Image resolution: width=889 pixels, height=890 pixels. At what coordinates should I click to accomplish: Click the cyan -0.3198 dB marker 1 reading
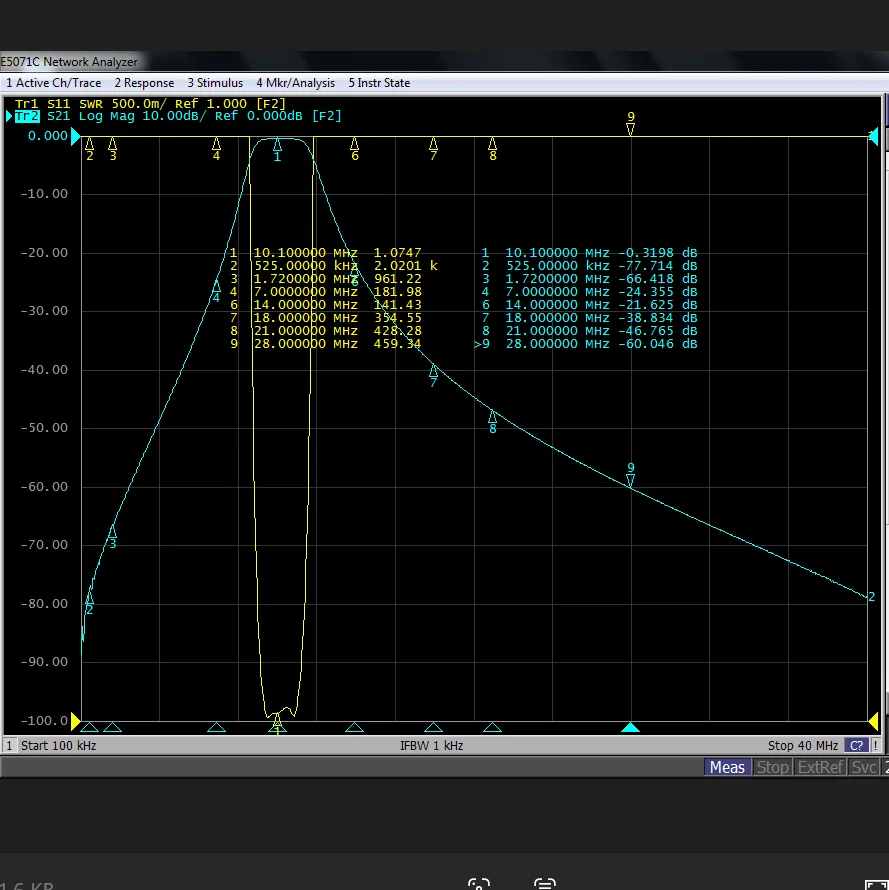(x=657, y=253)
